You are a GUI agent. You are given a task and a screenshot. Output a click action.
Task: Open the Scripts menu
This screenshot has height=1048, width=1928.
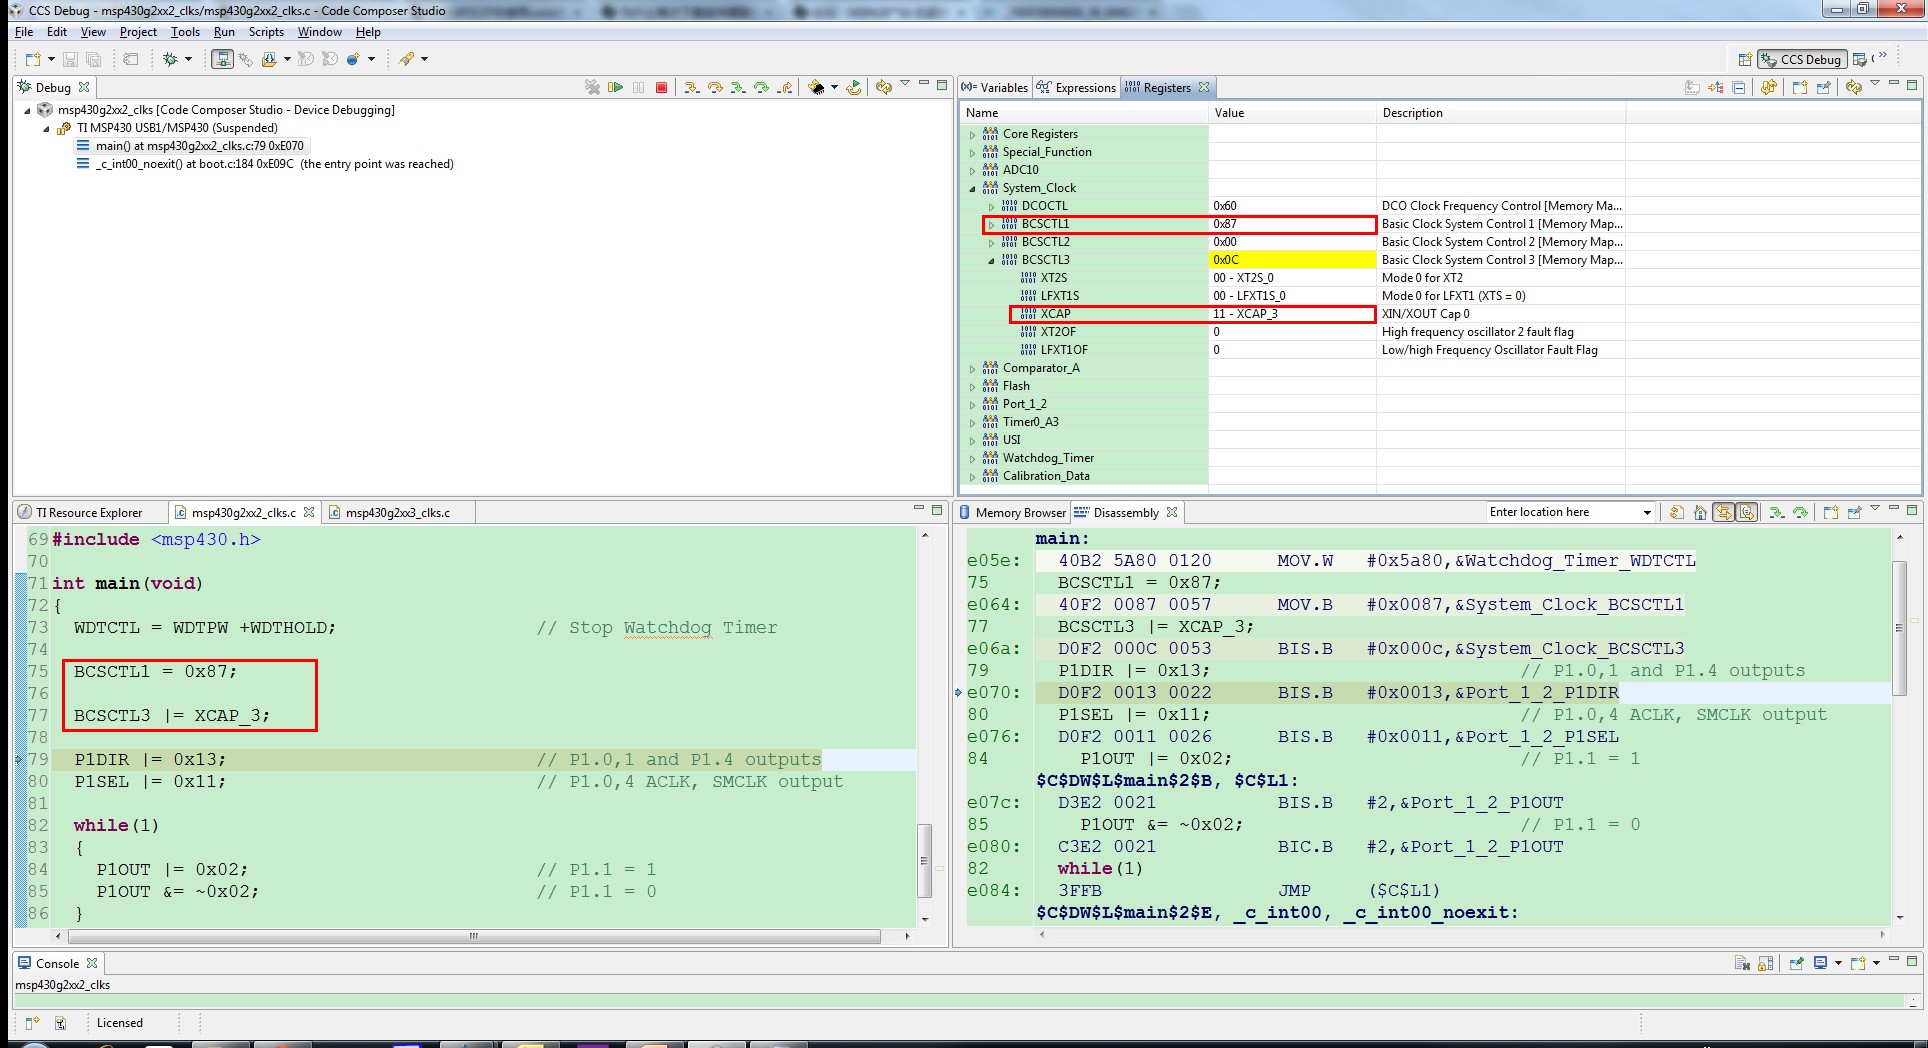266,32
